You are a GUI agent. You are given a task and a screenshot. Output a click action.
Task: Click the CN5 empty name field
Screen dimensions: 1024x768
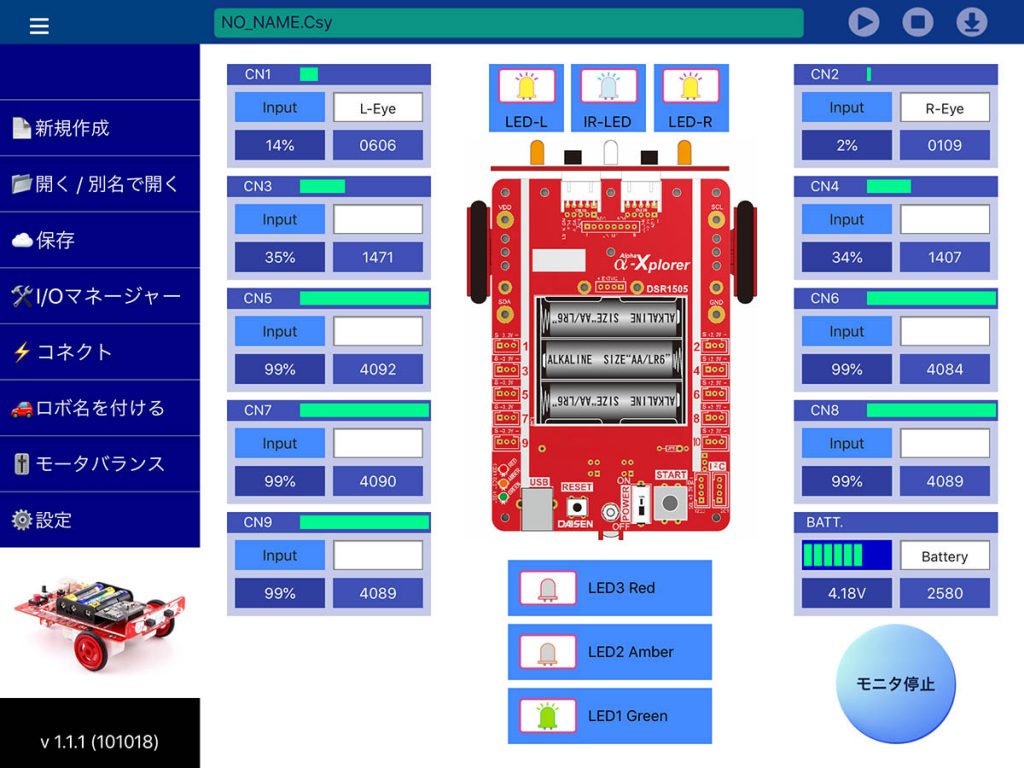click(377, 332)
